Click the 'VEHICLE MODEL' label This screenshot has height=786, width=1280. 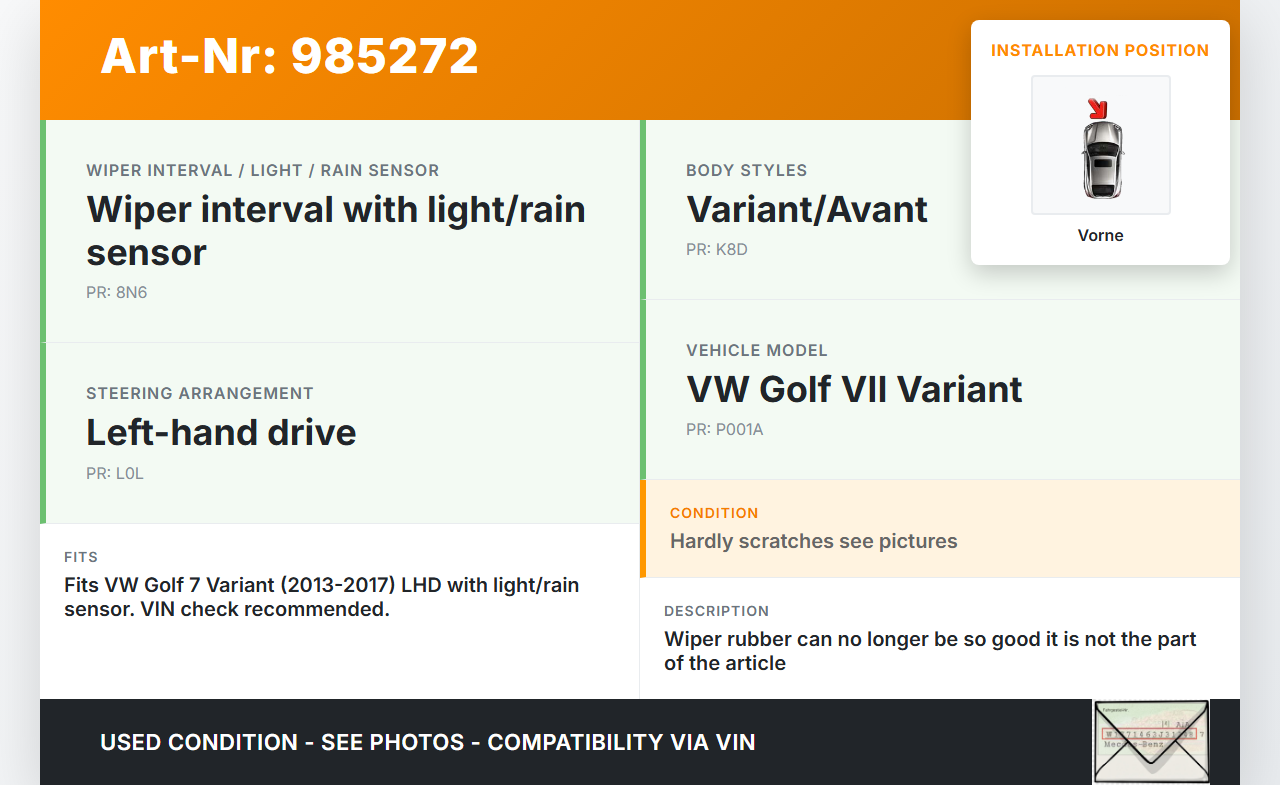757,351
